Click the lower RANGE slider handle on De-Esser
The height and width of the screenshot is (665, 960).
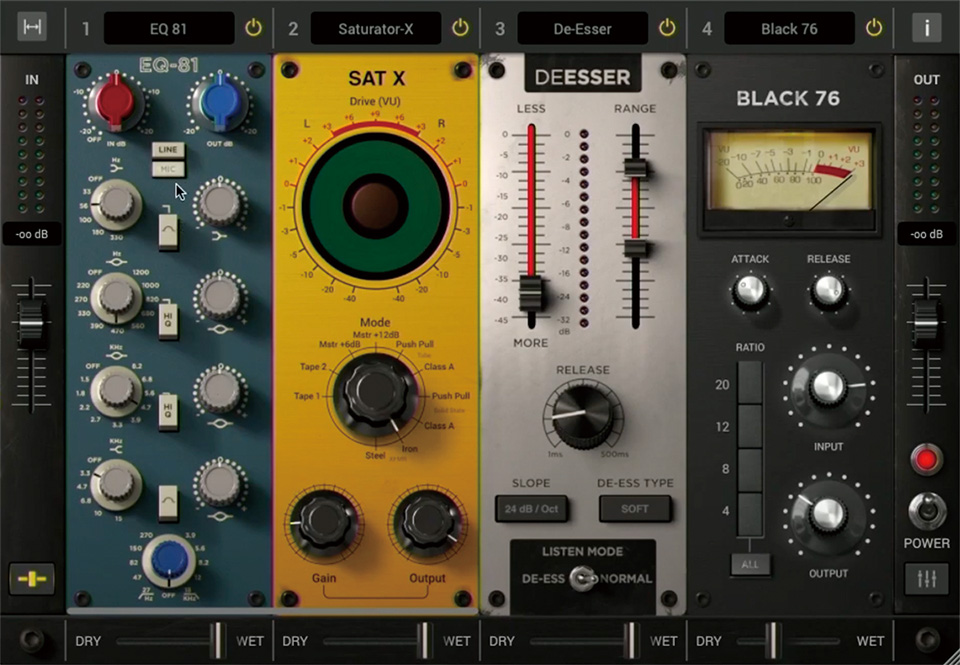(636, 248)
